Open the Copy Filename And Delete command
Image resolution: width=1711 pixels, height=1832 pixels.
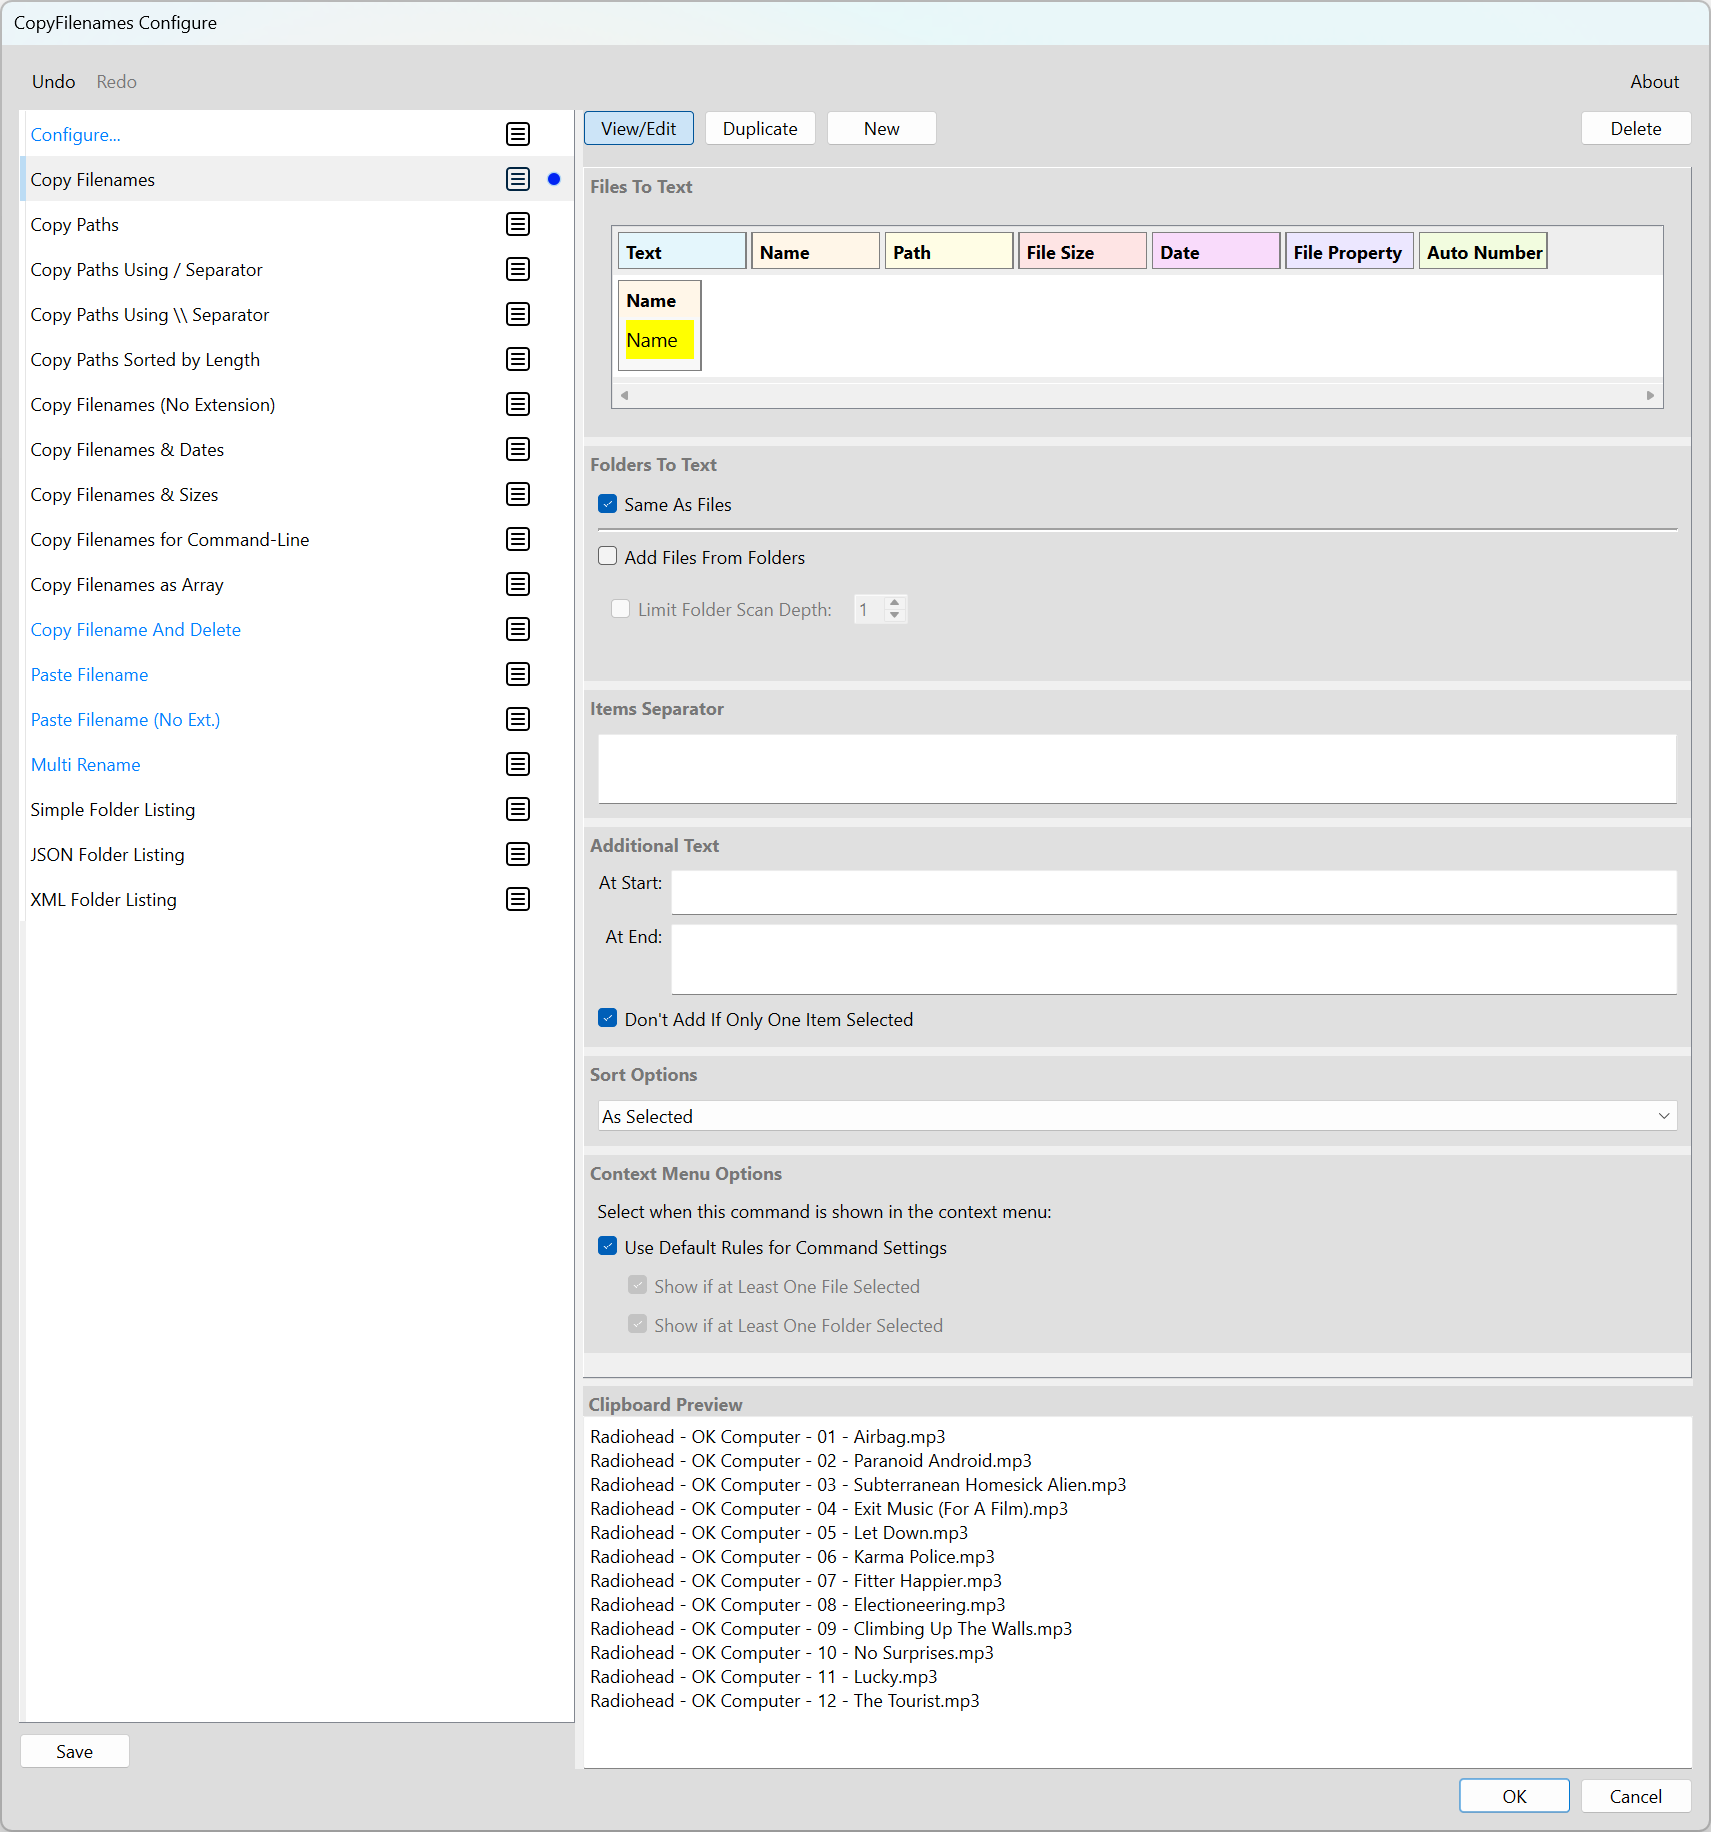135,629
